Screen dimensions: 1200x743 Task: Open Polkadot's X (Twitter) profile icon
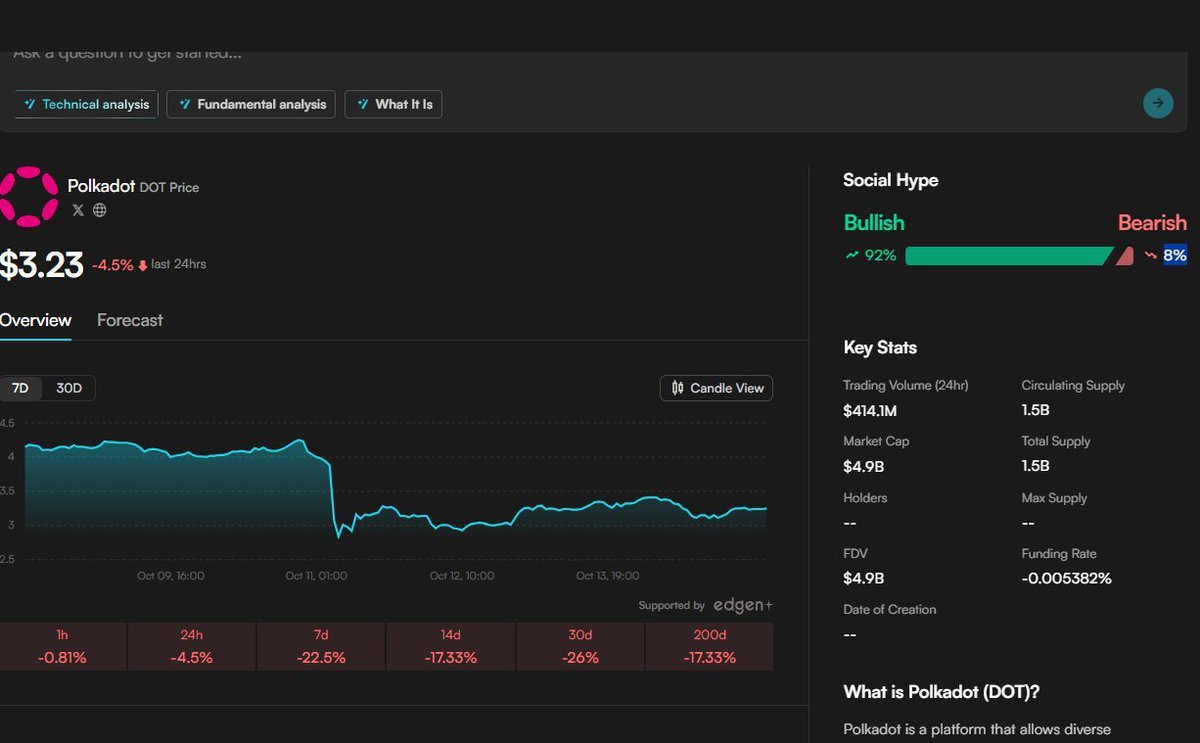78,210
